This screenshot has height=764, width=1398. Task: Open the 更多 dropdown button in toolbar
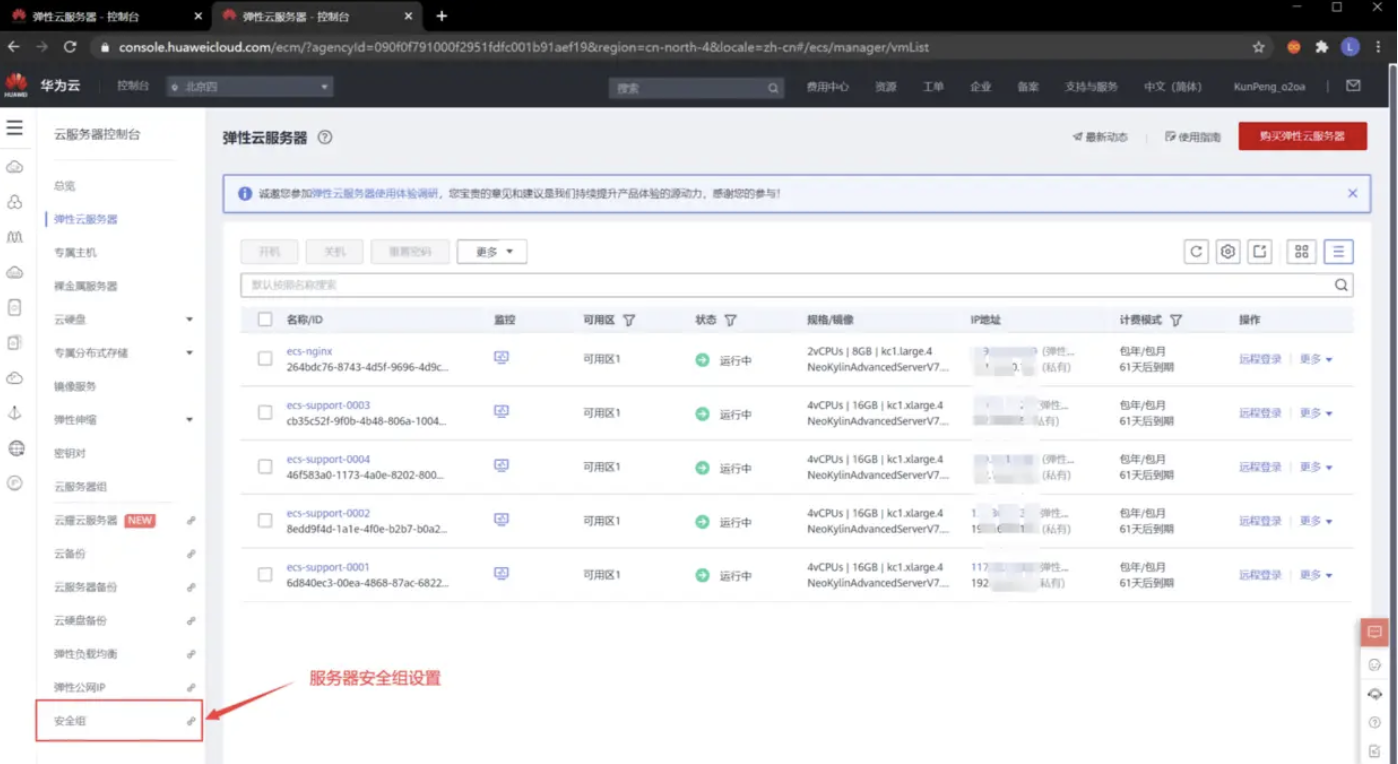tap(492, 252)
